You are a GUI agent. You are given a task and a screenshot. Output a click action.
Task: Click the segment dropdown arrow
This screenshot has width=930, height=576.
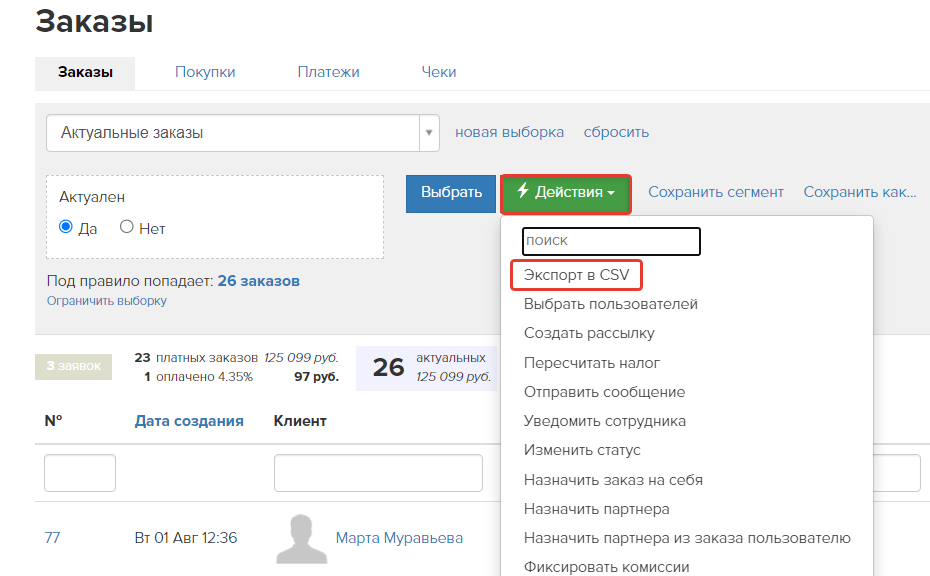click(x=429, y=133)
